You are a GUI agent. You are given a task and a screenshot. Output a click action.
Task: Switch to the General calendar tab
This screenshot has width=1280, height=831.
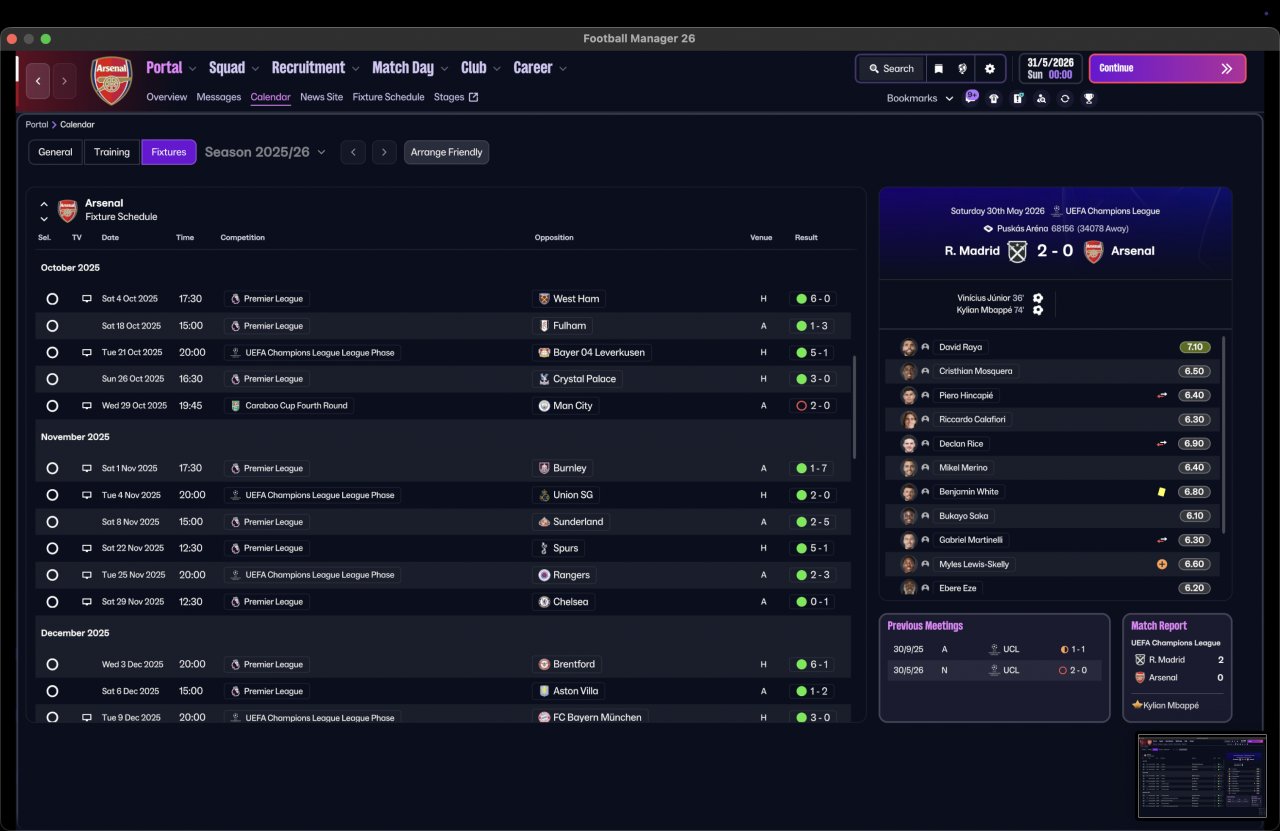tap(56, 152)
